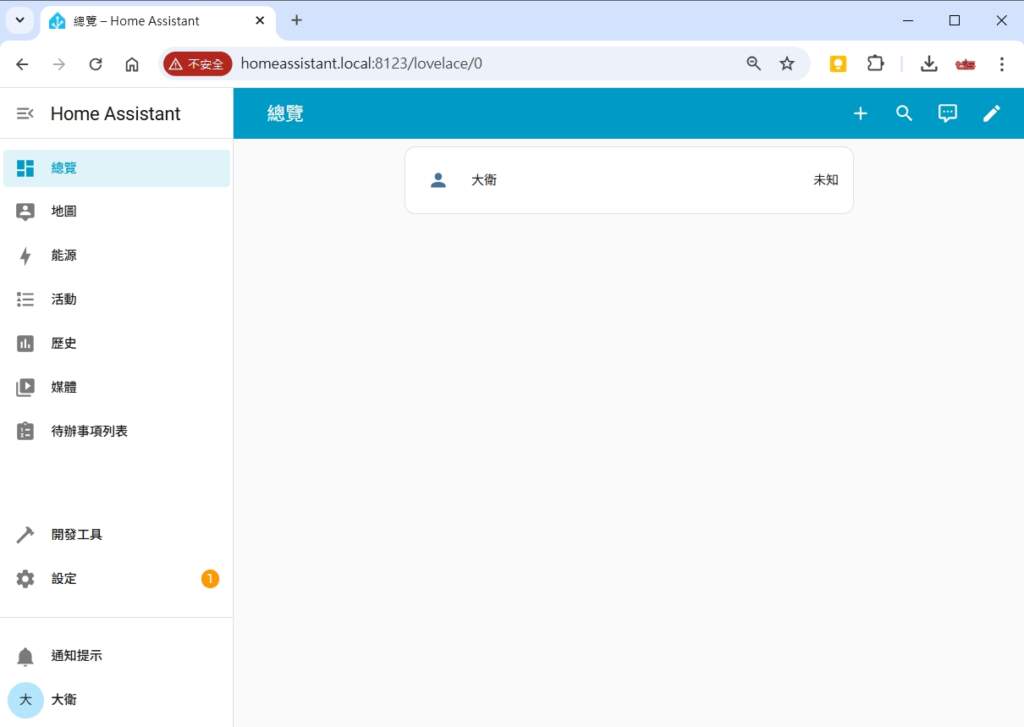The height and width of the screenshot is (727, 1024).
Task: Open the Assist chat icon
Action: [947, 114]
